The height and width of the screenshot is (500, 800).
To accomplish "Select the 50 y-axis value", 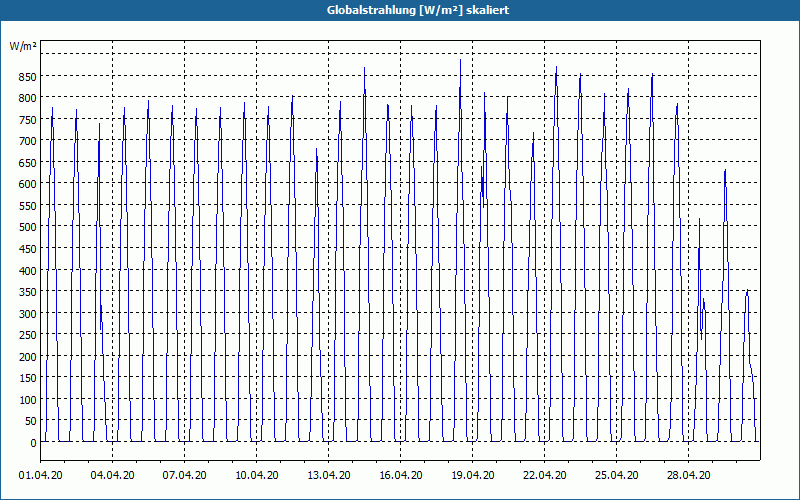I will pyautogui.click(x=31, y=421).
